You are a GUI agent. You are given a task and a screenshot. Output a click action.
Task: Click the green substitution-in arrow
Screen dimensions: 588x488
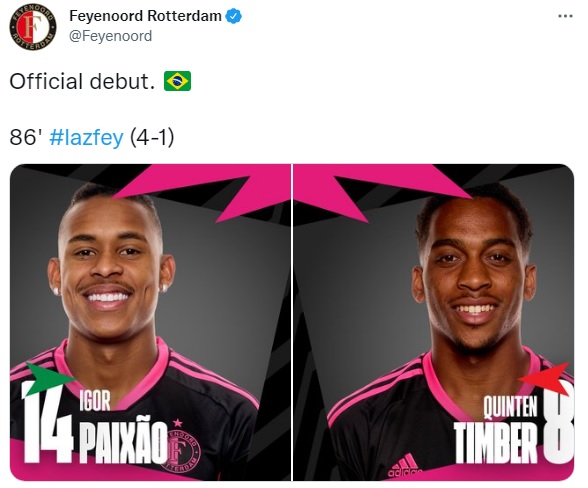tap(50, 379)
